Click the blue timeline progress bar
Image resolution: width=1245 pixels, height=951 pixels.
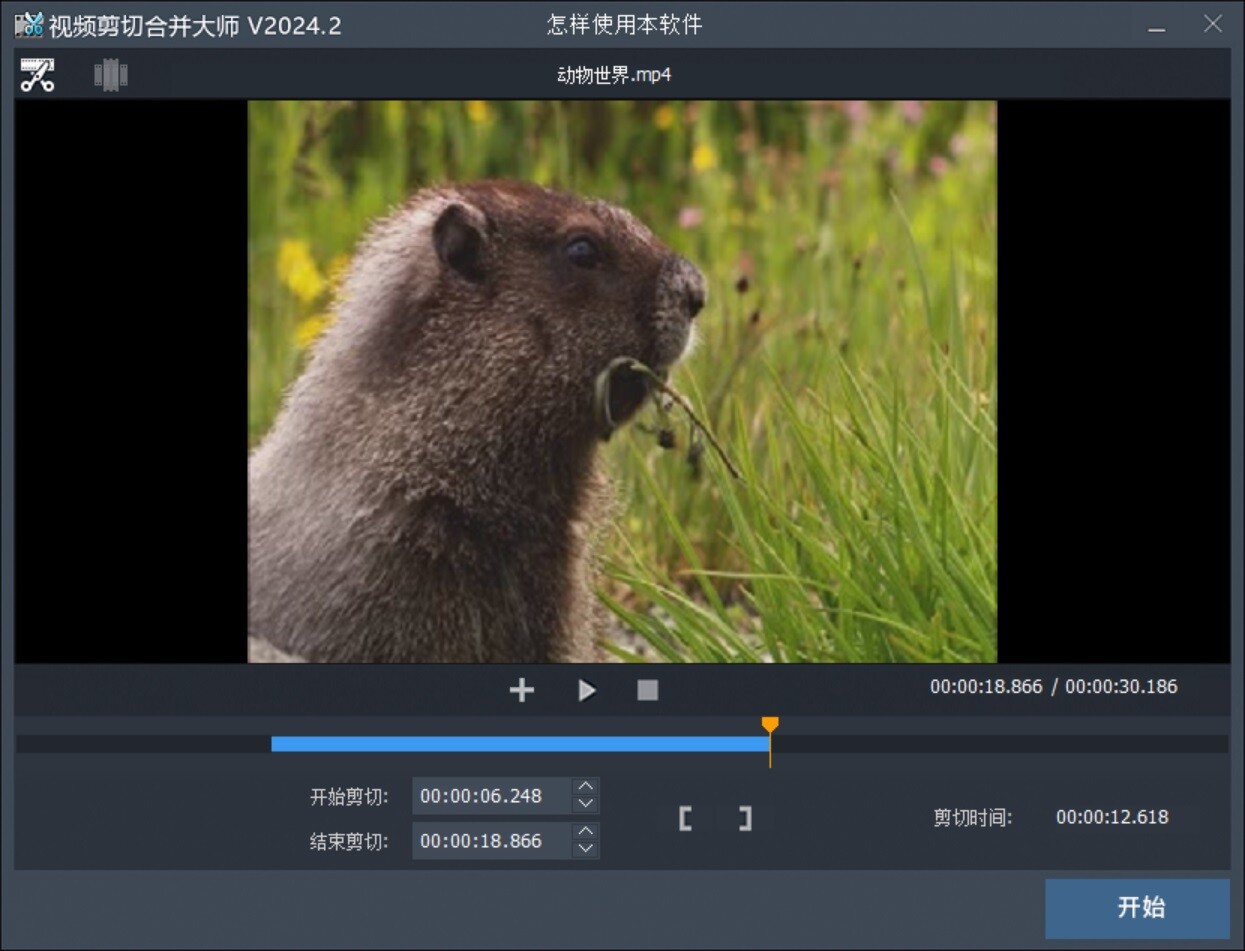click(520, 743)
